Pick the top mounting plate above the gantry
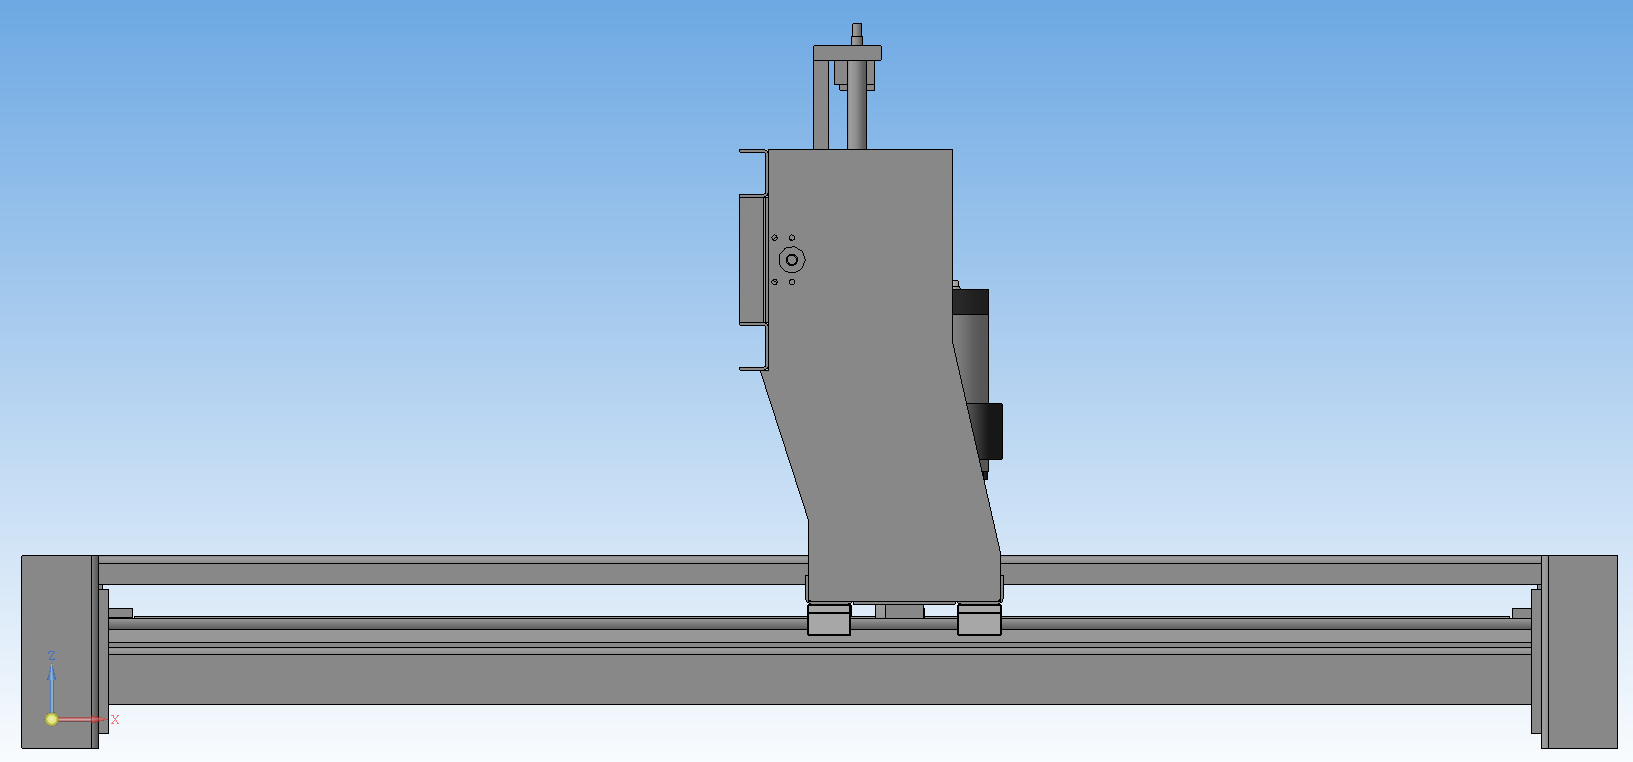Image resolution: width=1633 pixels, height=762 pixels. (847, 53)
